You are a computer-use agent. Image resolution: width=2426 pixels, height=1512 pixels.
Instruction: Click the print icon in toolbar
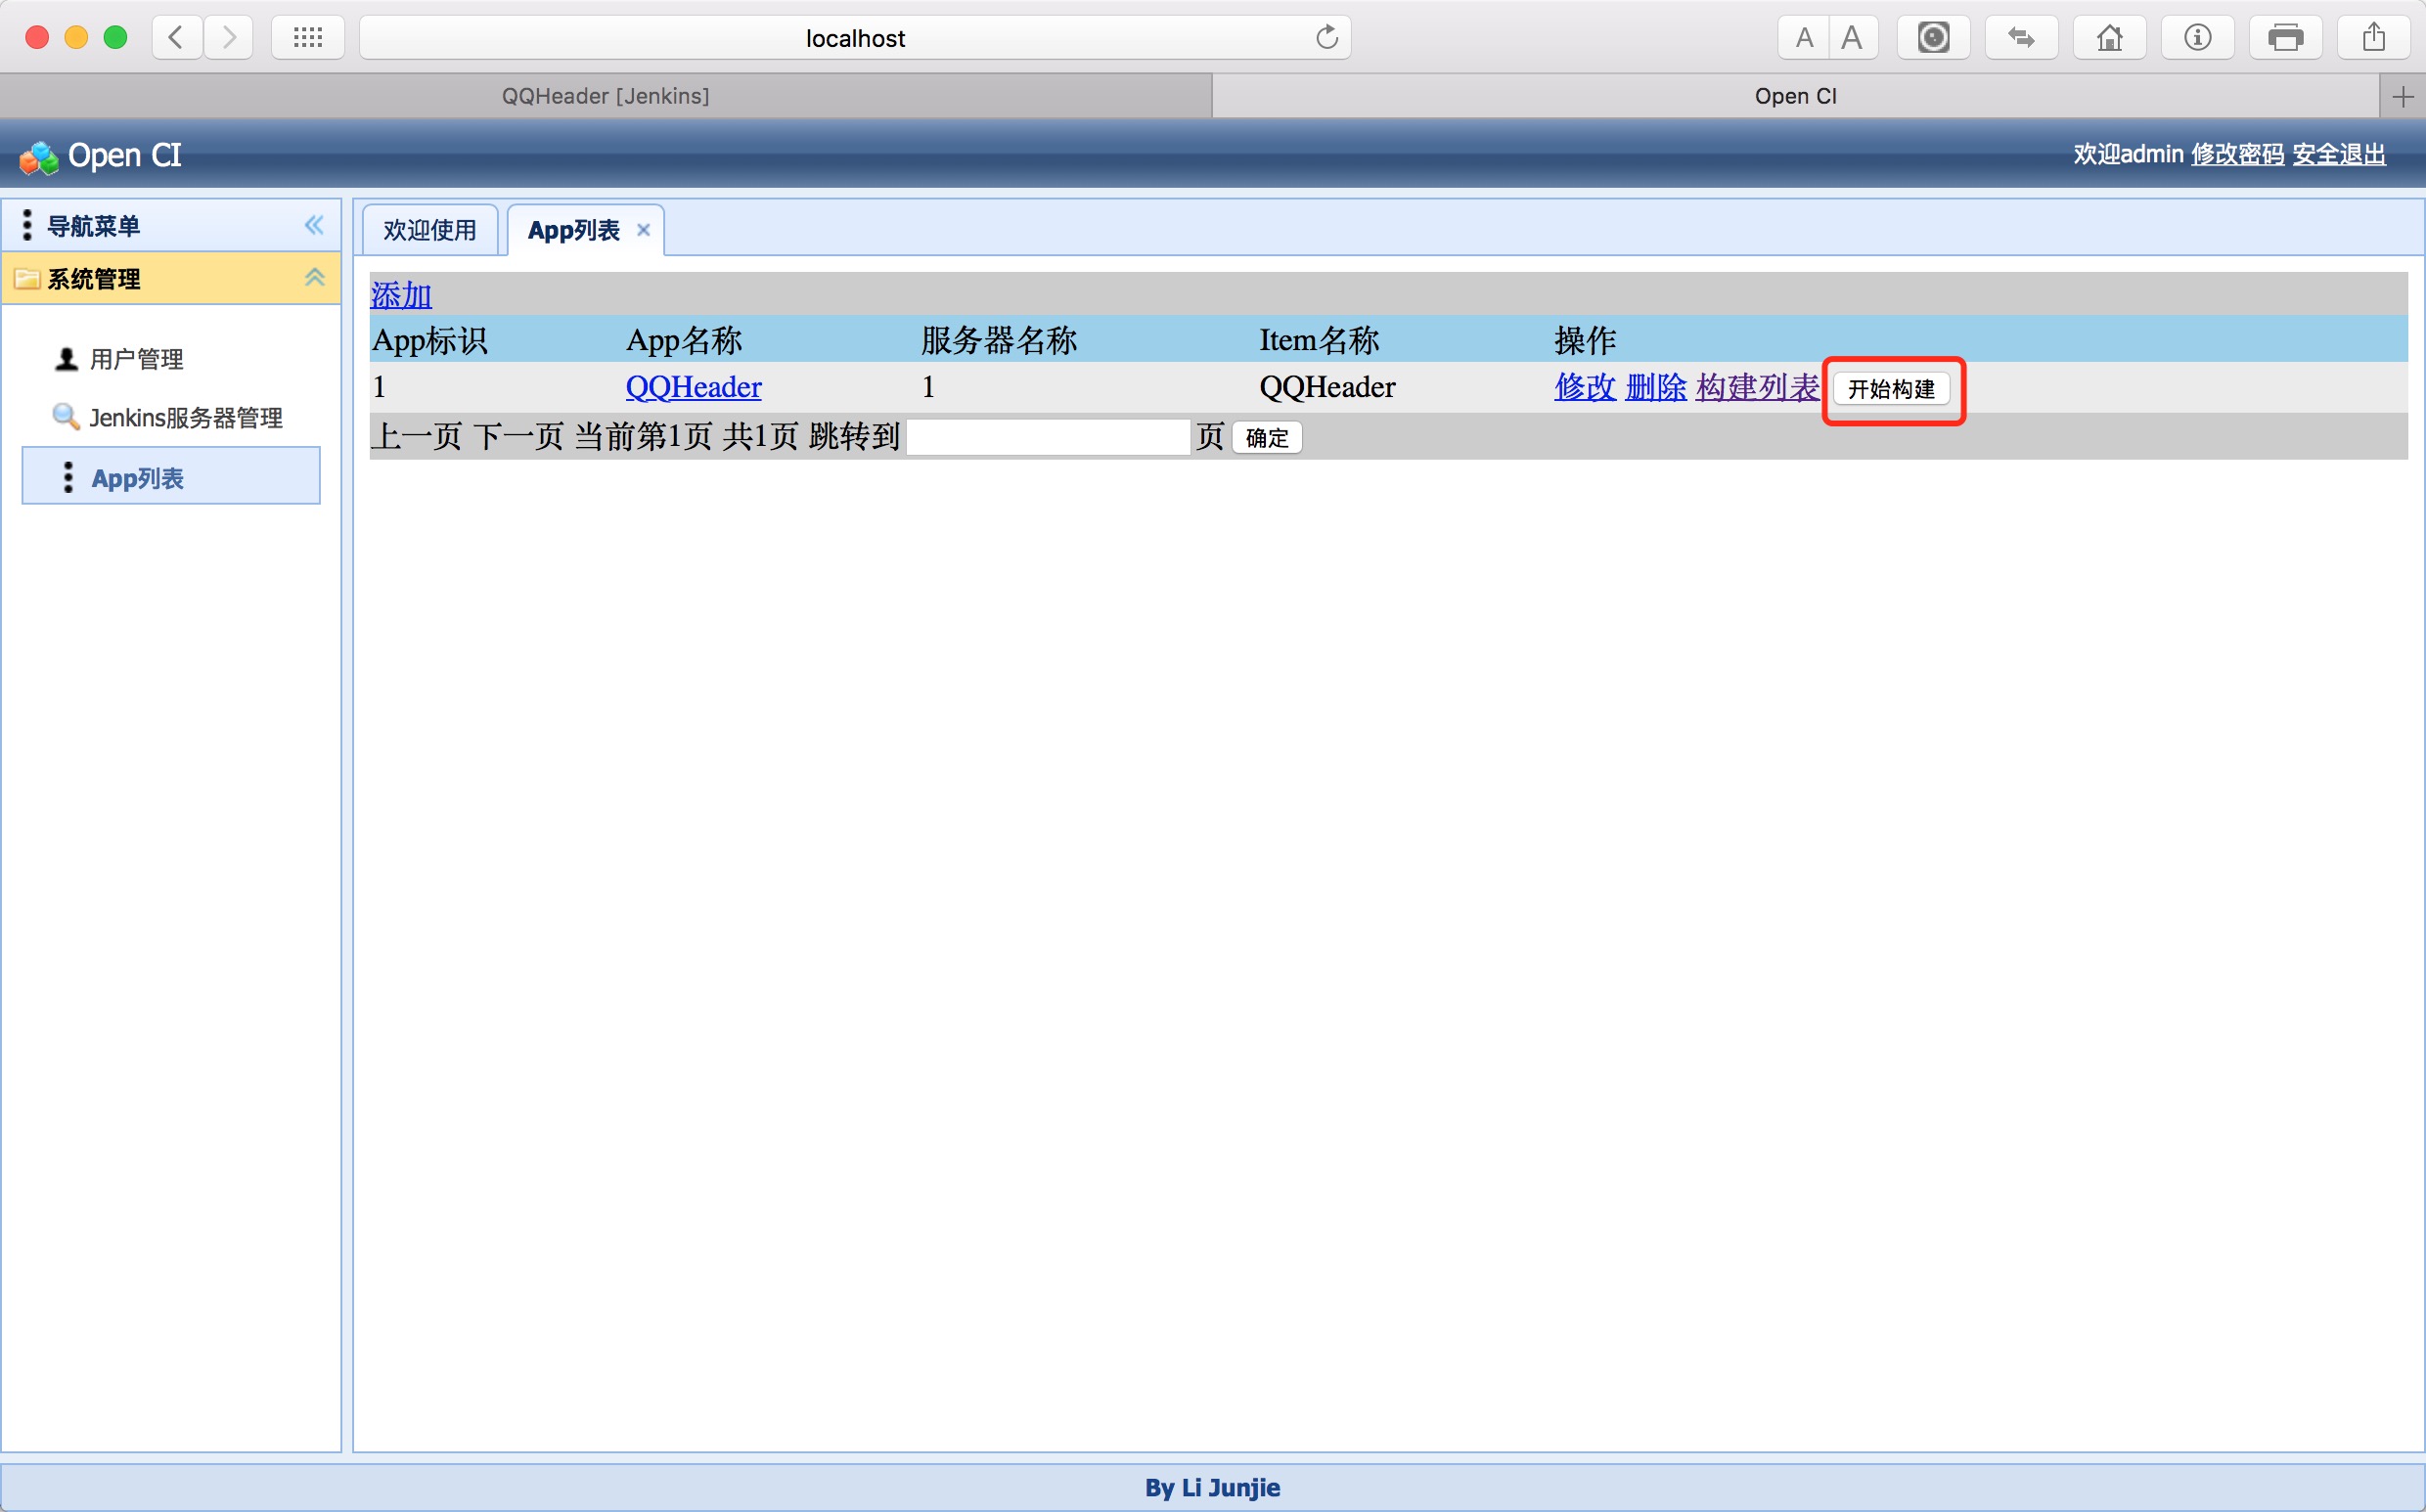(x=2285, y=38)
